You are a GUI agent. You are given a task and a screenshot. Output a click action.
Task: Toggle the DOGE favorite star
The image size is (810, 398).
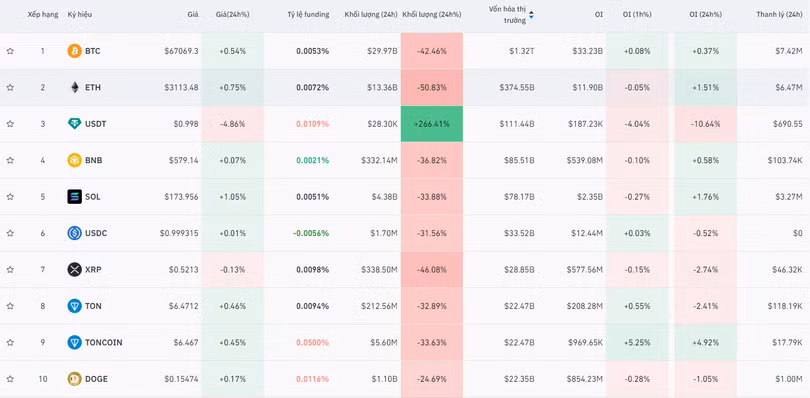(10, 379)
